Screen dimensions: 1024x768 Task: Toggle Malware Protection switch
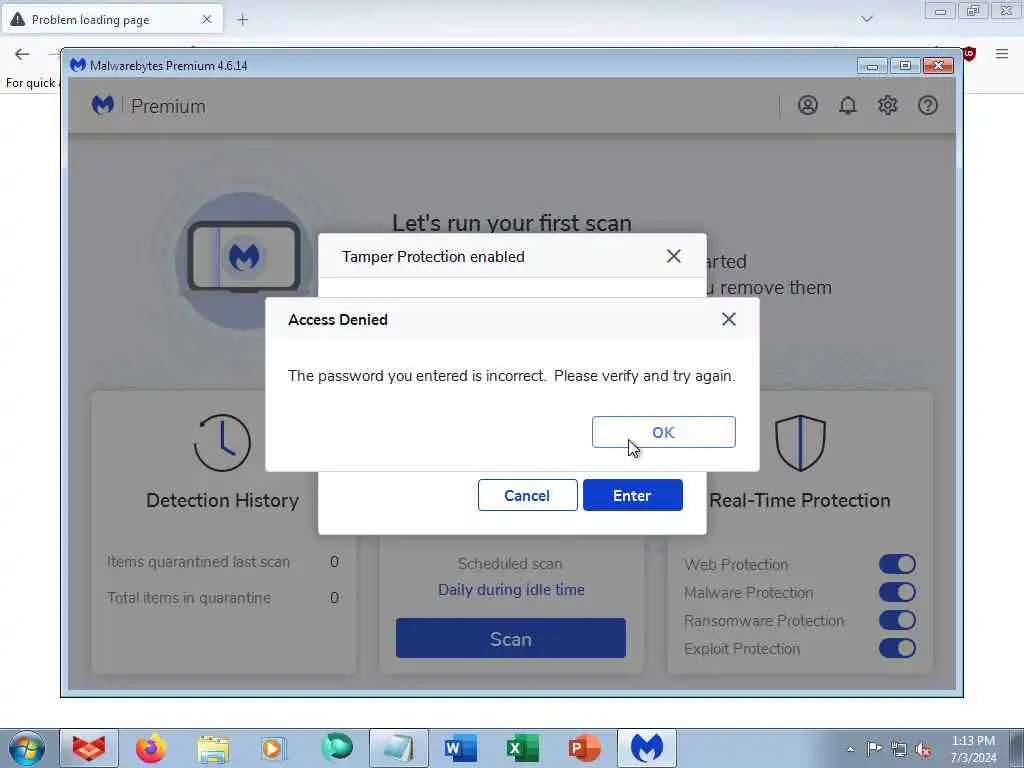coord(897,592)
